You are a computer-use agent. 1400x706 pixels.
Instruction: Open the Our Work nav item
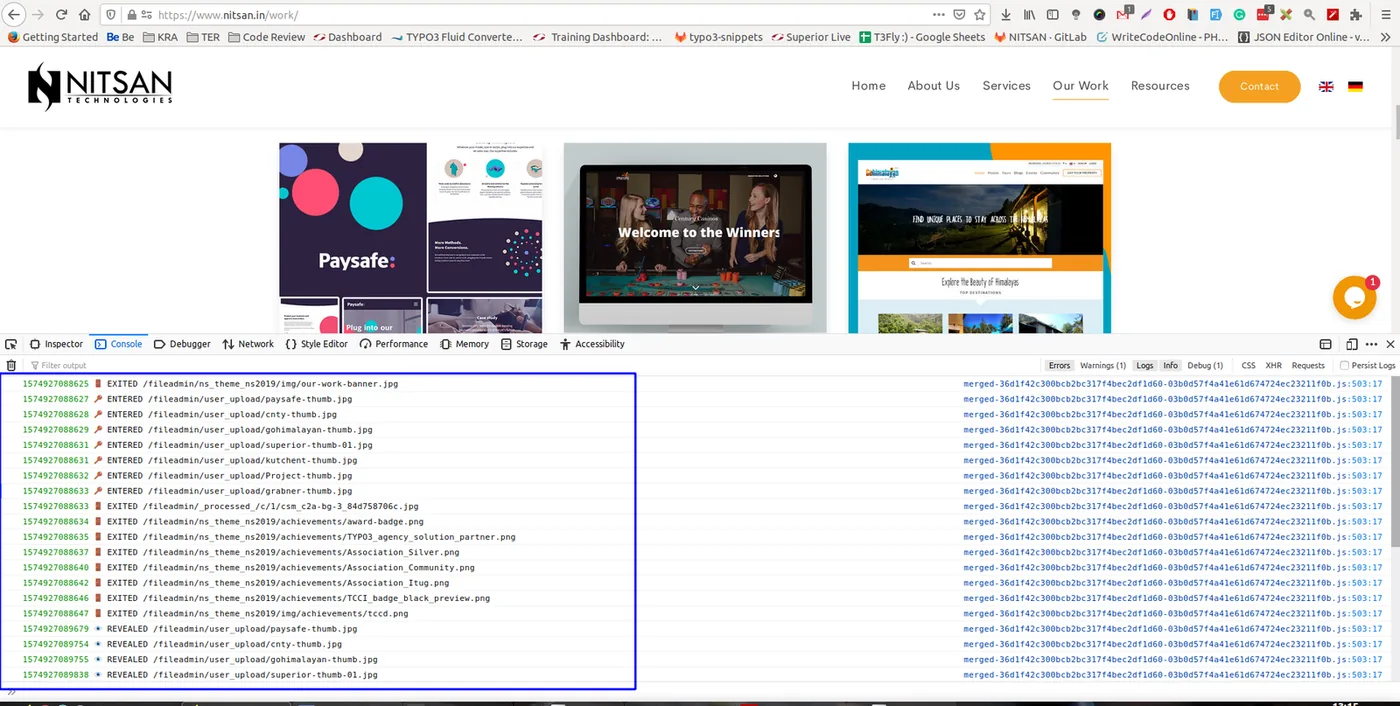click(x=1080, y=86)
